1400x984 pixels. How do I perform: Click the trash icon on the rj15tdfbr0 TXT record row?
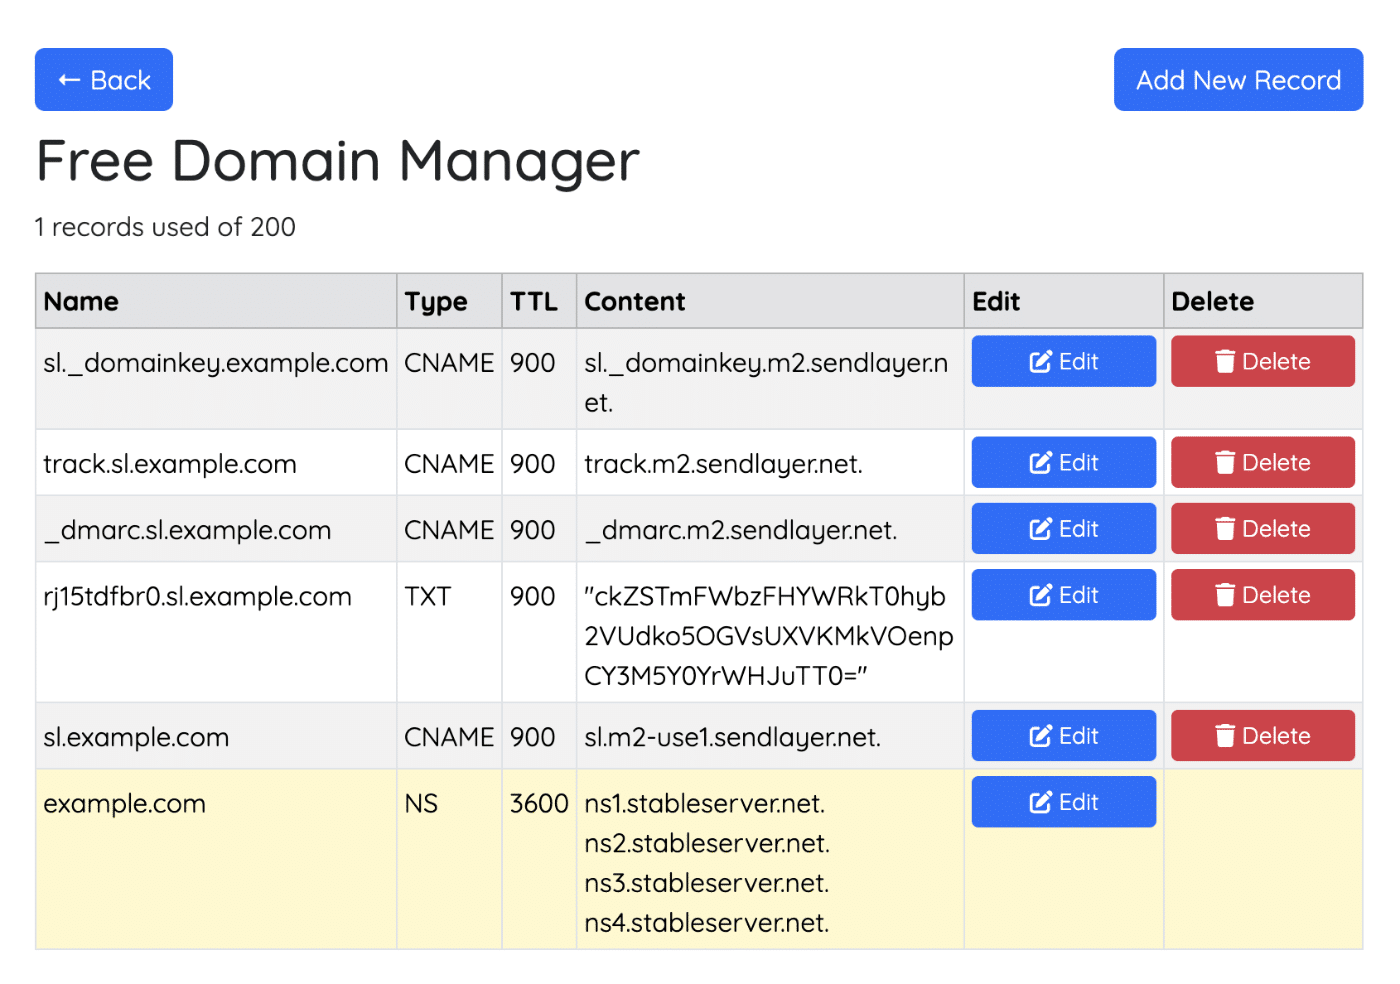[1227, 594]
